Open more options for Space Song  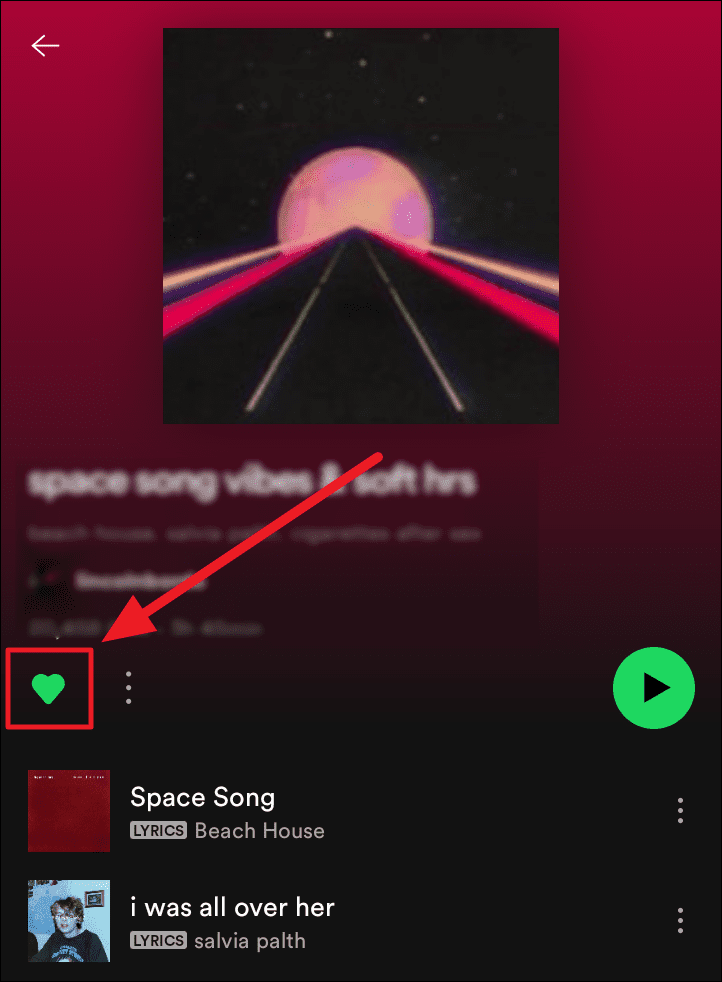click(x=680, y=810)
